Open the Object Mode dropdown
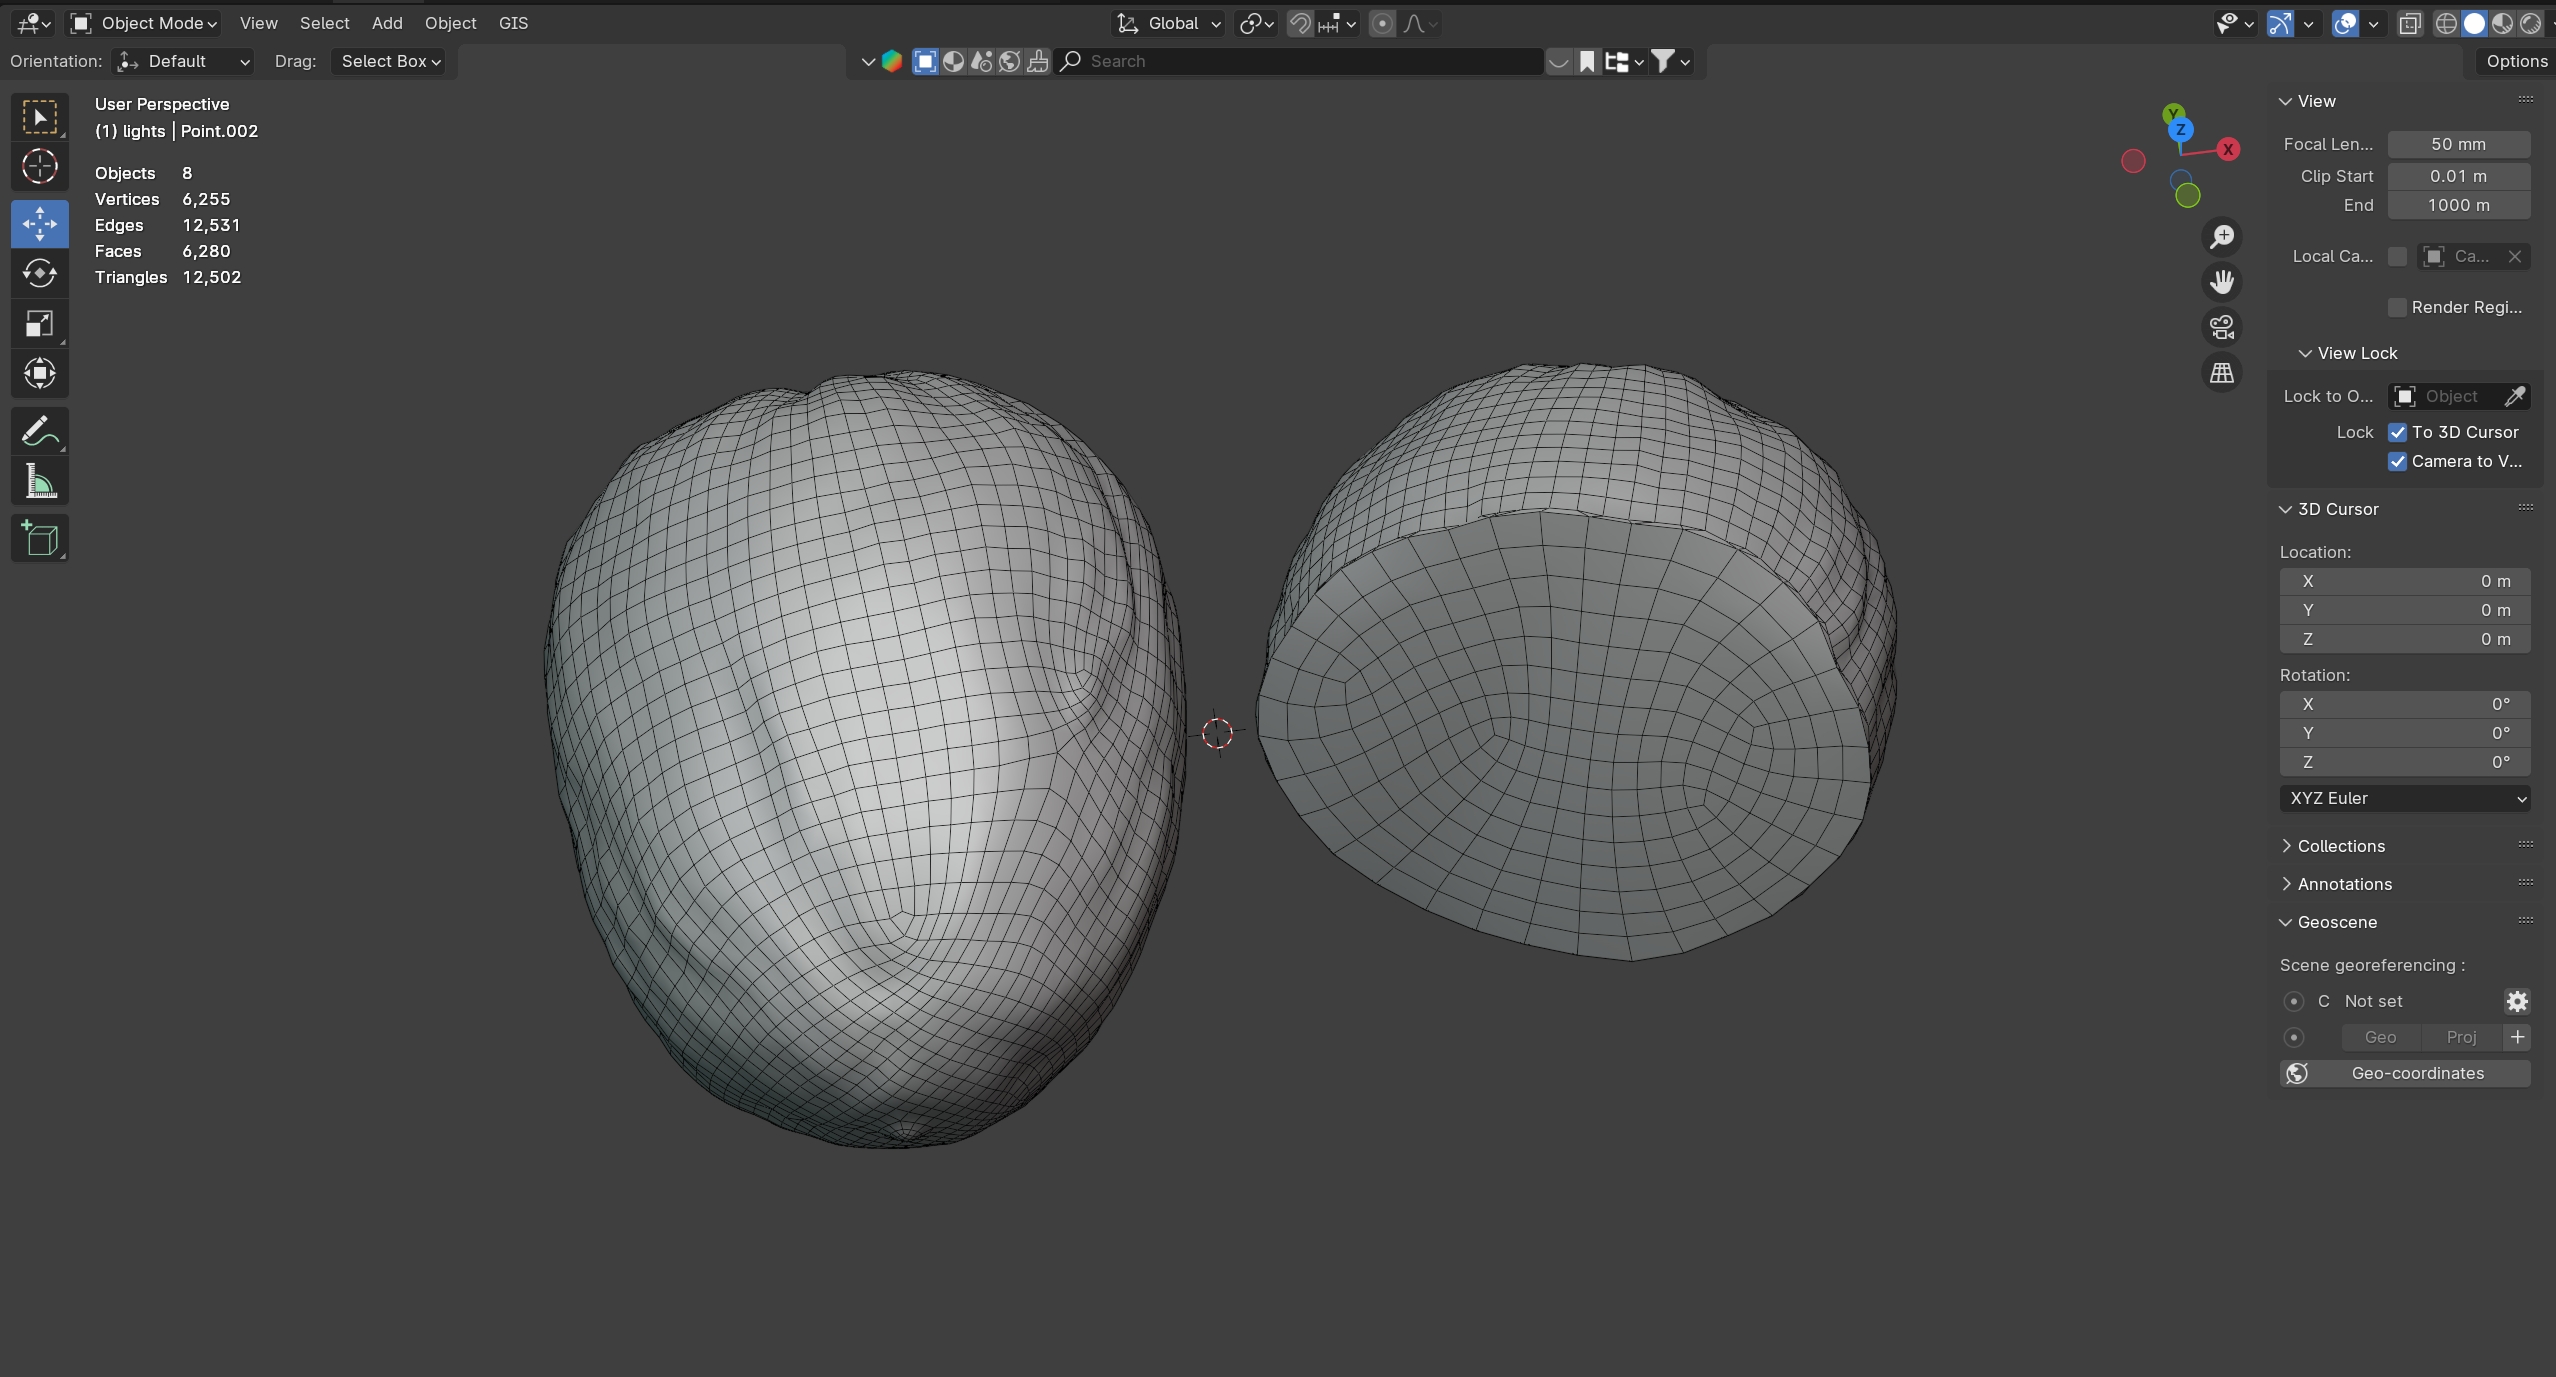 145,23
